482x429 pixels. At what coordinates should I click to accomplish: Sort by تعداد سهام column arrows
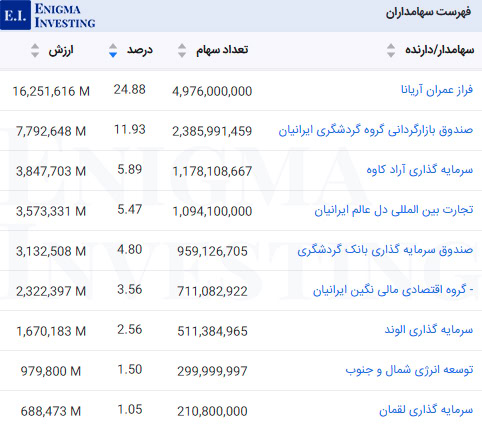[182, 50]
